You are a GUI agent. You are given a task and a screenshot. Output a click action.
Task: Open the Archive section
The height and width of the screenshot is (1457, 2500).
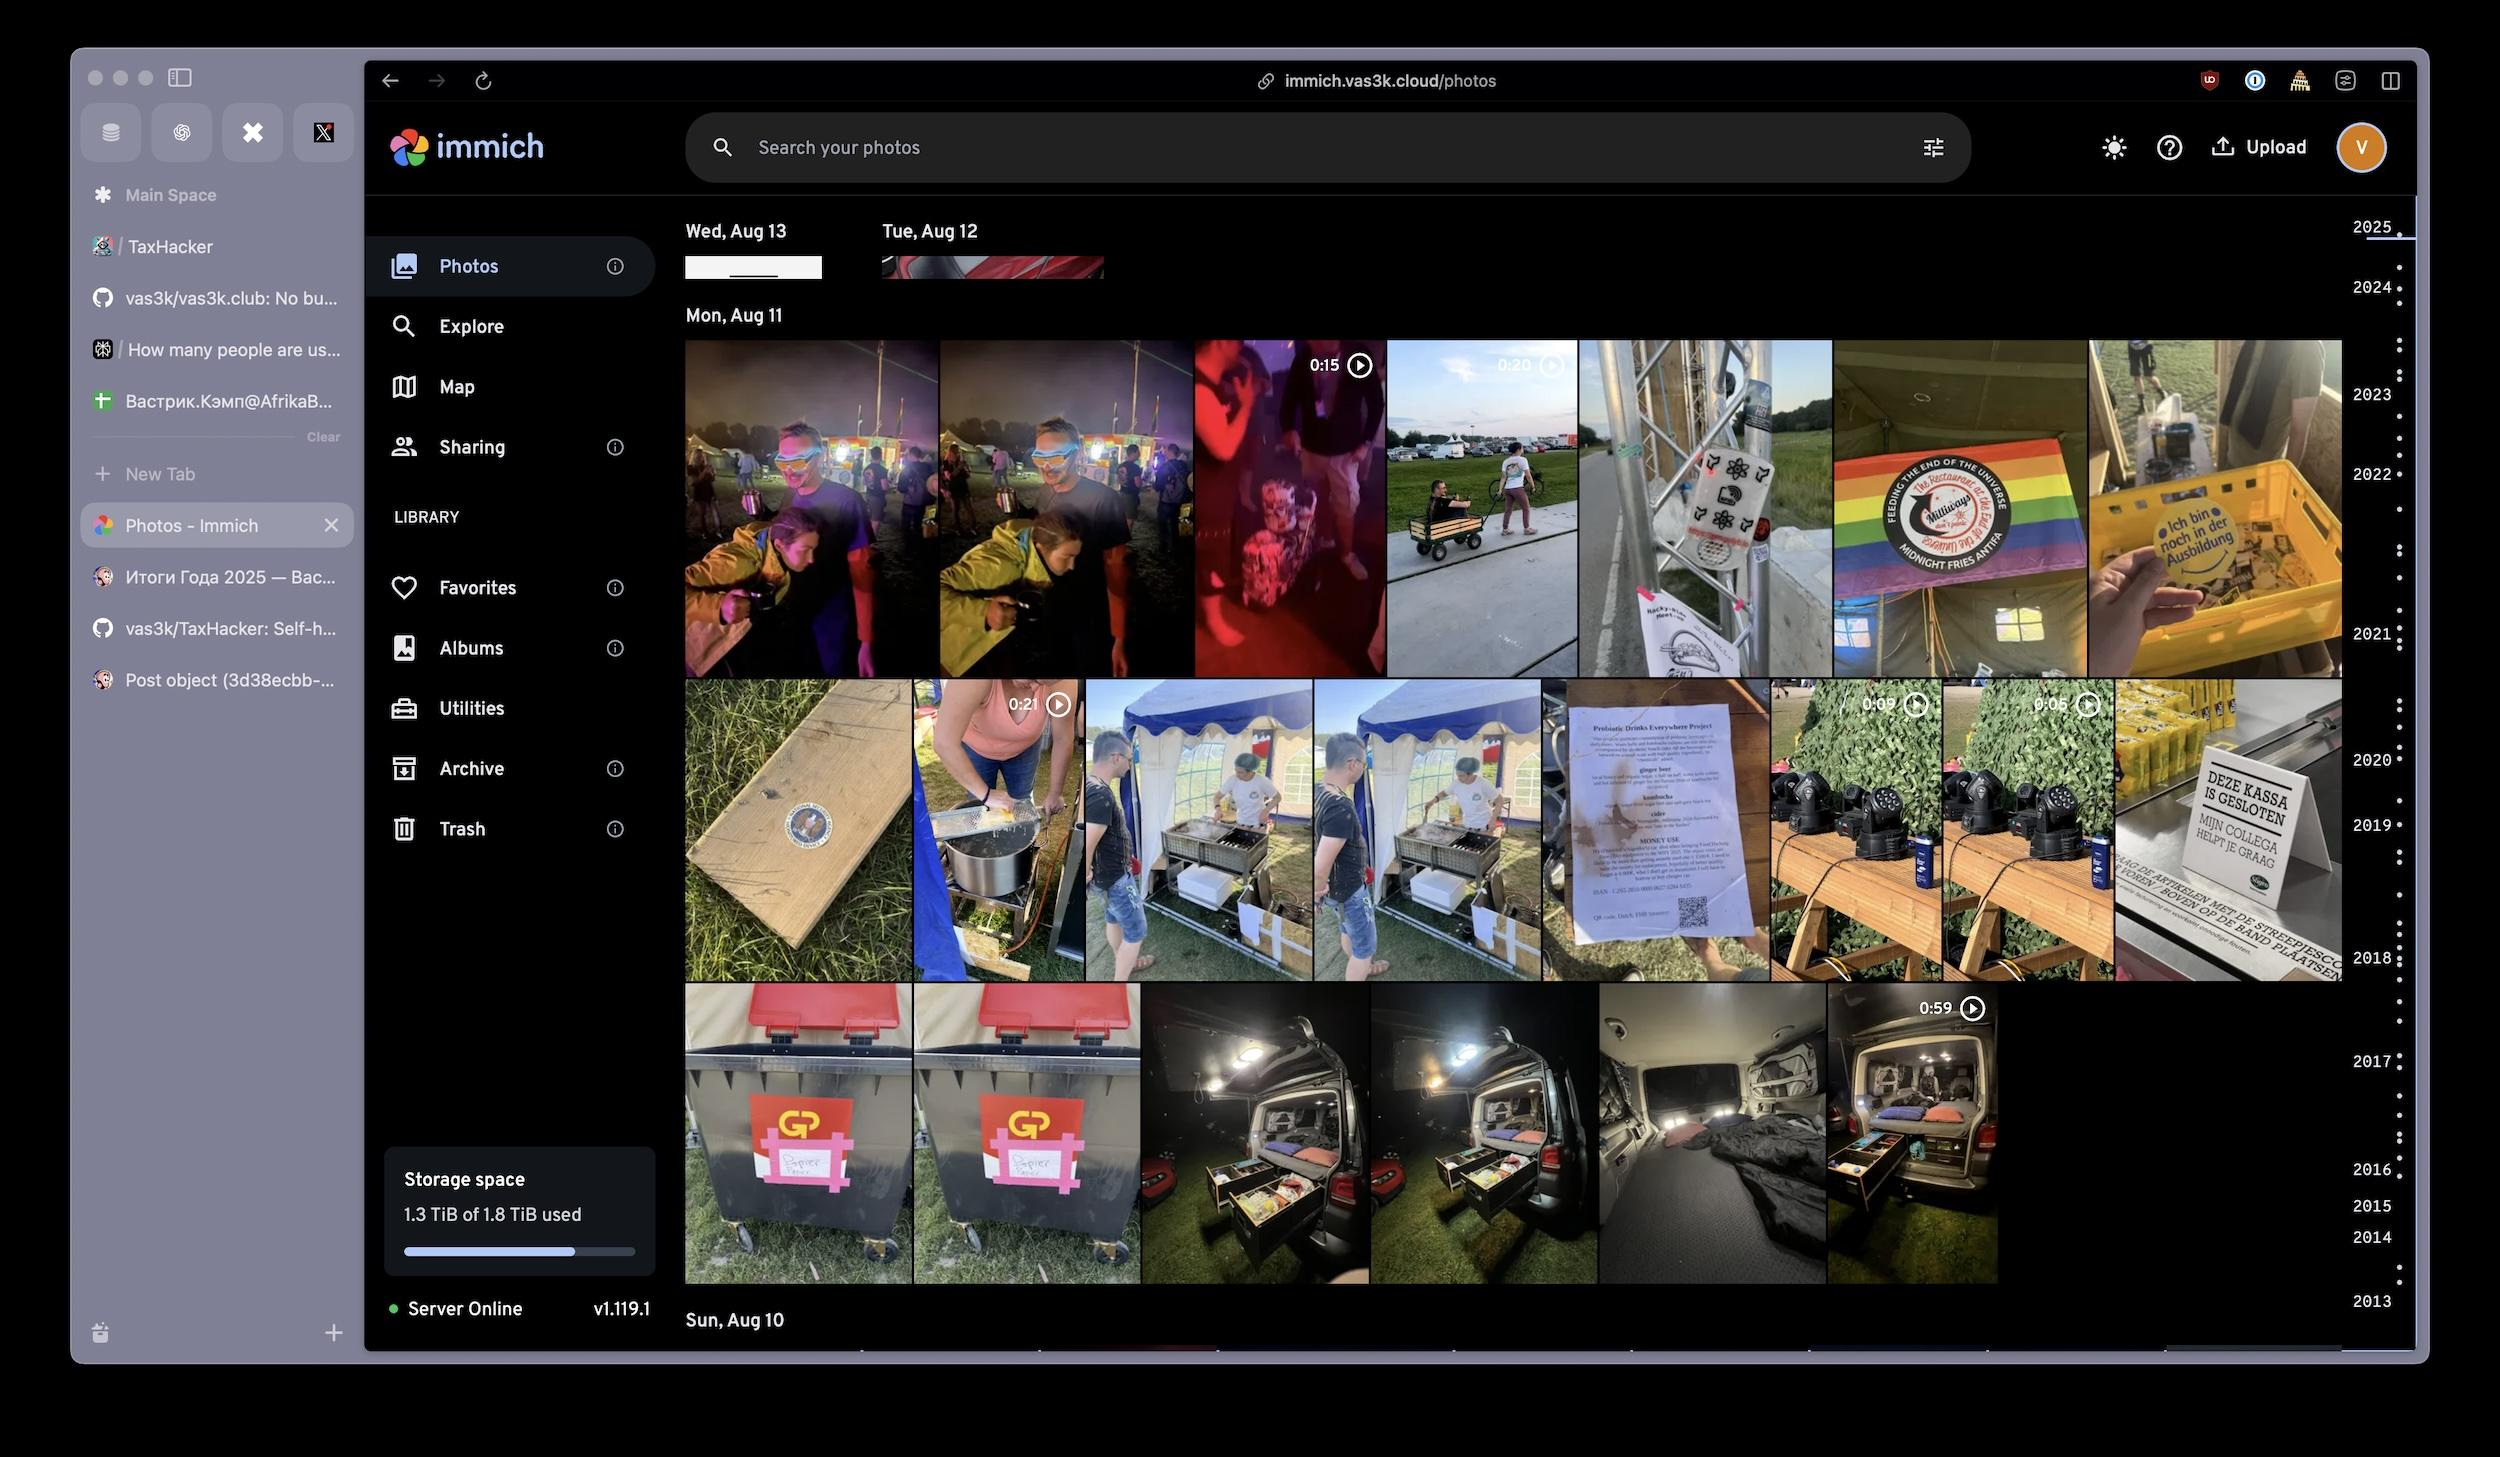tap(470, 768)
